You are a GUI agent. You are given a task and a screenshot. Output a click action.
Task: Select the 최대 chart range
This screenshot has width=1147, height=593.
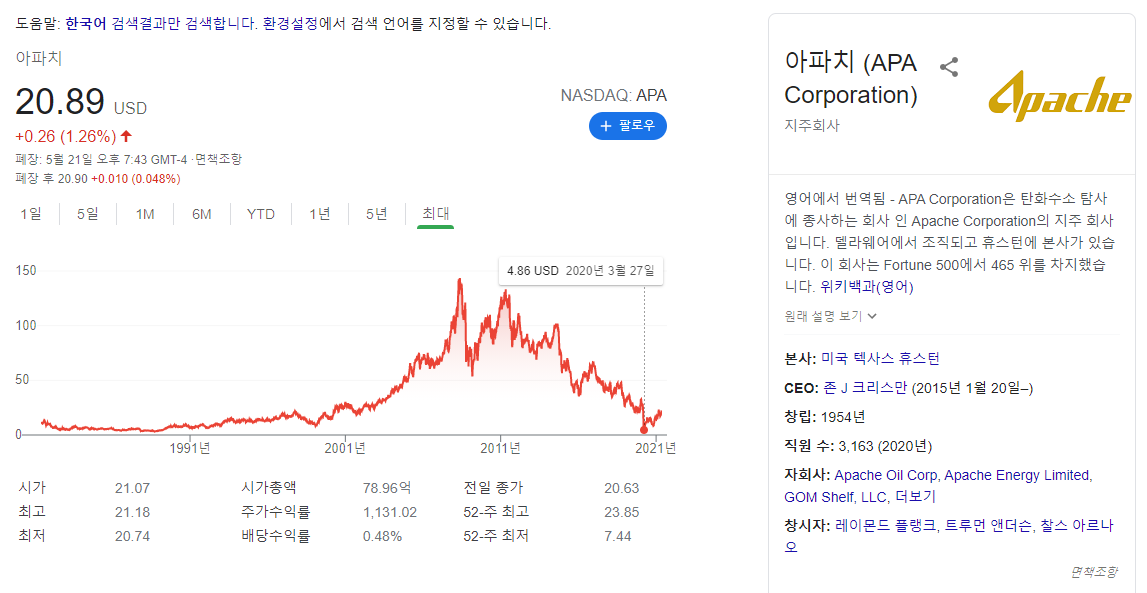point(434,214)
